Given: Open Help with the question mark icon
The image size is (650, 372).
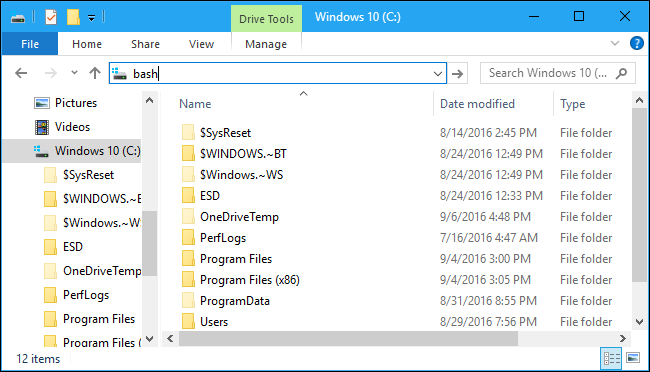Looking at the screenshot, I should coord(636,43).
